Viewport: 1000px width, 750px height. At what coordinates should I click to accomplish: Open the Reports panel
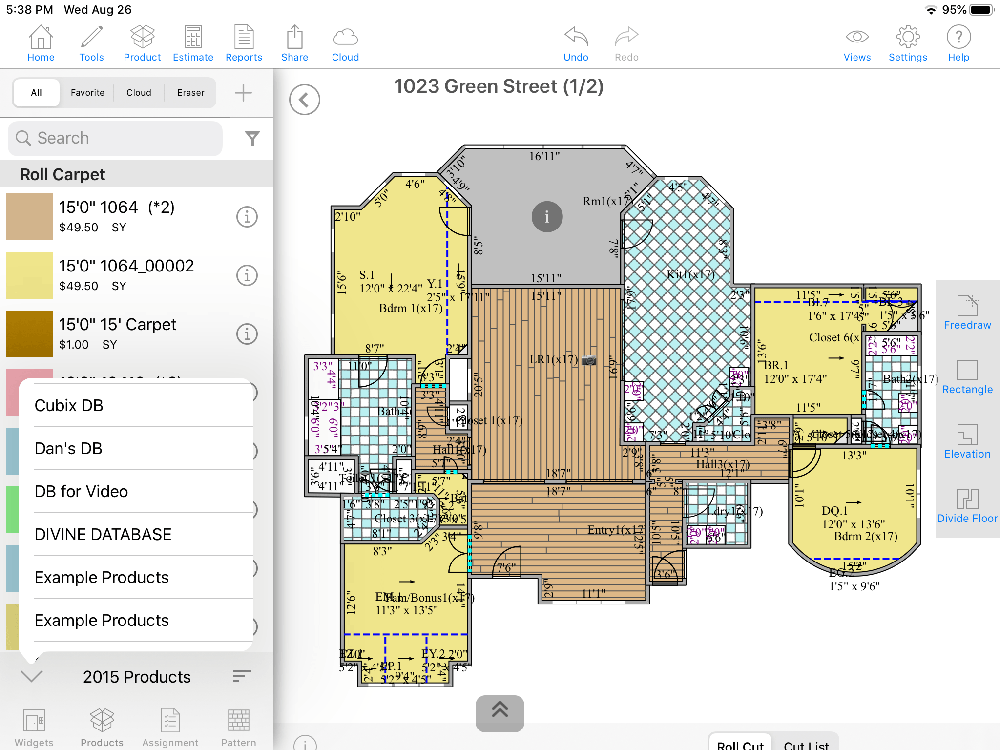[x=243, y=42]
